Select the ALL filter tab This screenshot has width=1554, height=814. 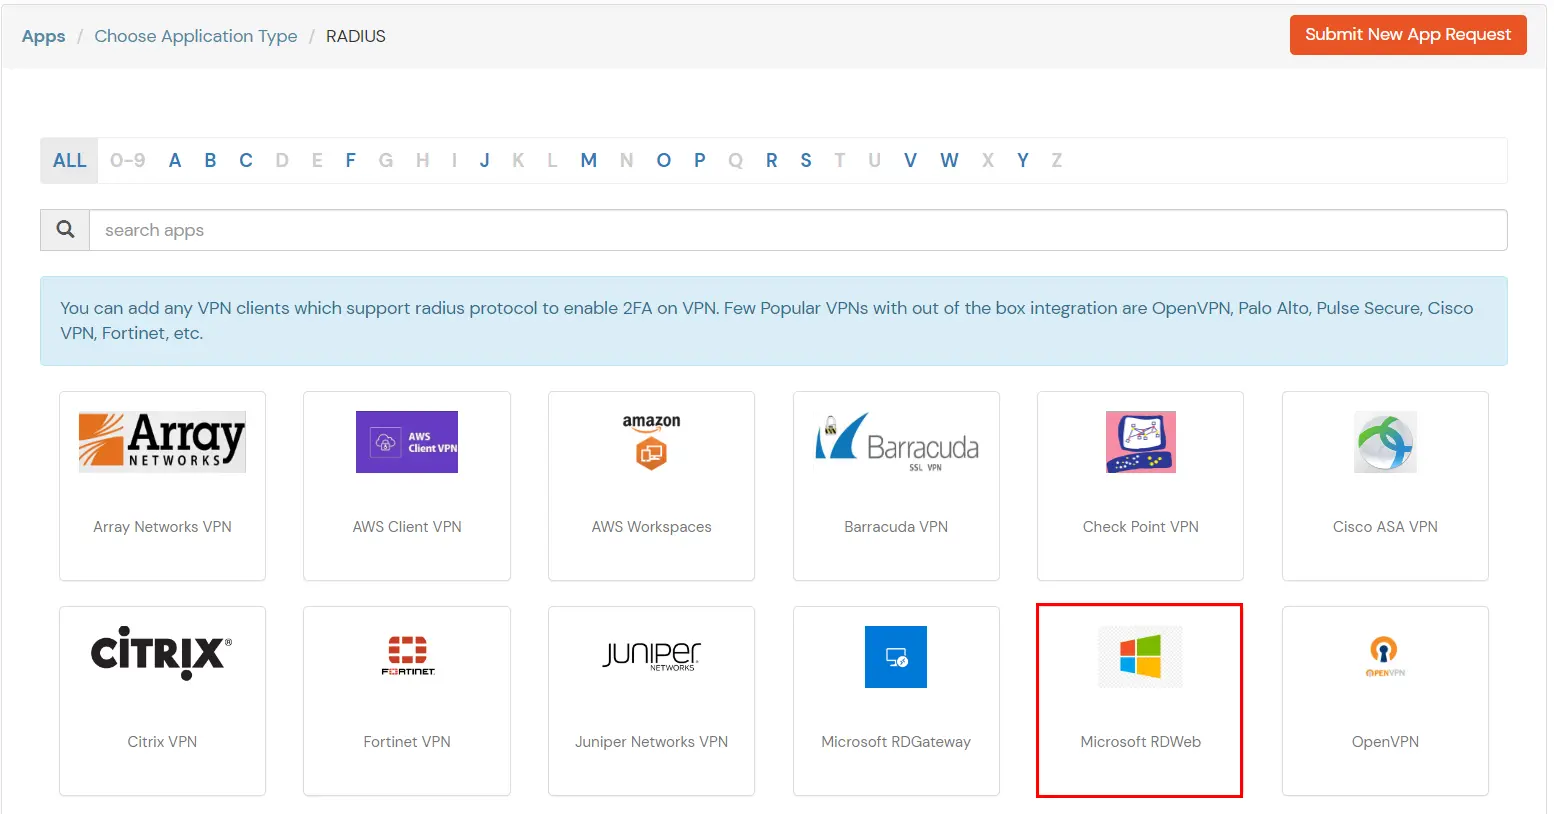pos(69,160)
